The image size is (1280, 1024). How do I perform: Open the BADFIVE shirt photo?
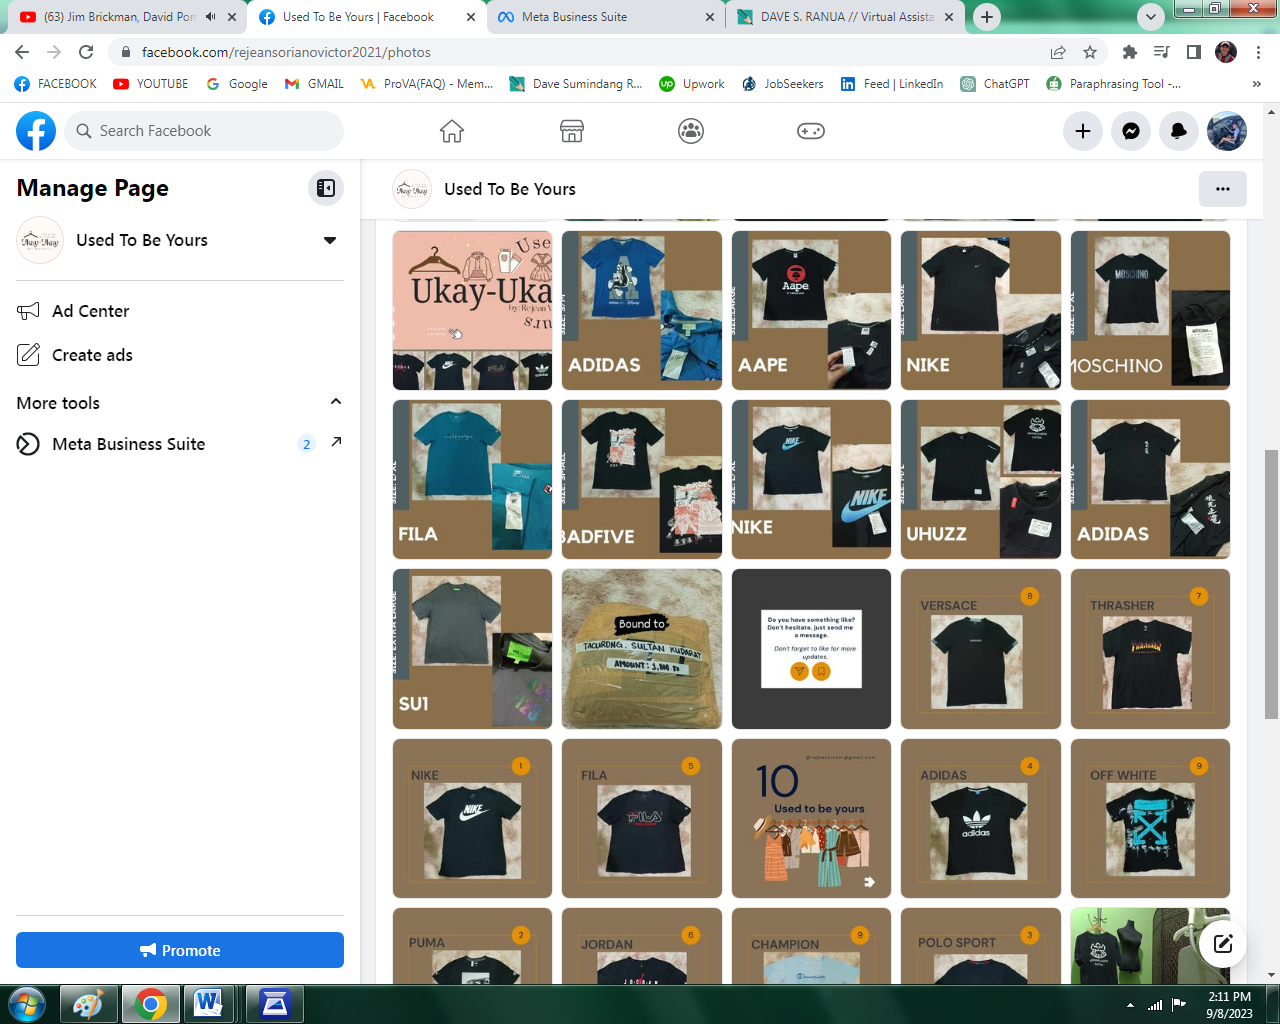[642, 480]
